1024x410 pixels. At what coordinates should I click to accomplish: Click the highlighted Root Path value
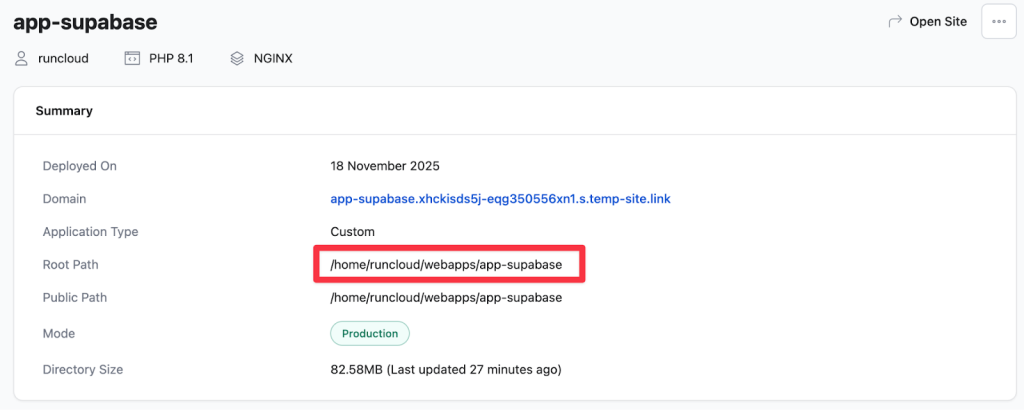coord(446,265)
